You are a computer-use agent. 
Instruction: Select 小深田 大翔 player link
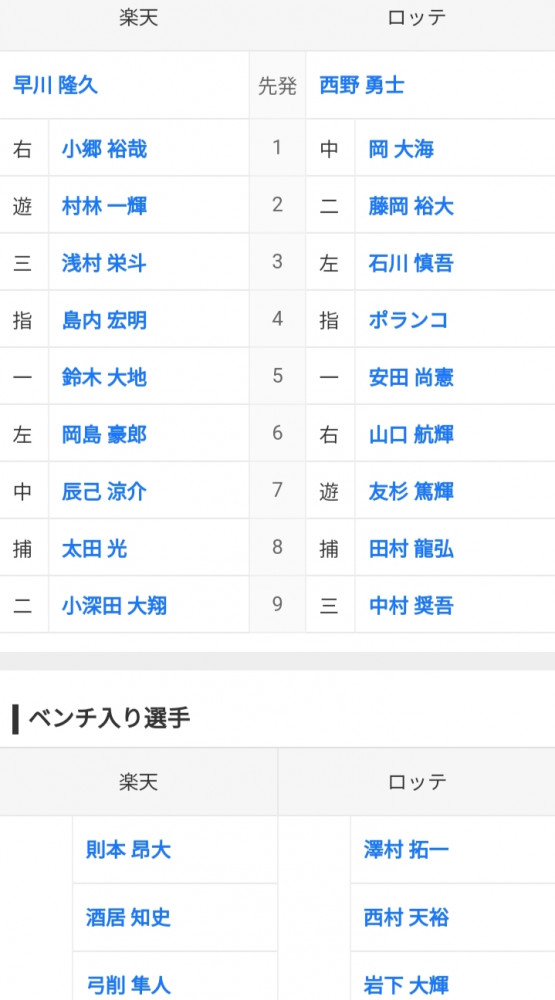coord(114,605)
